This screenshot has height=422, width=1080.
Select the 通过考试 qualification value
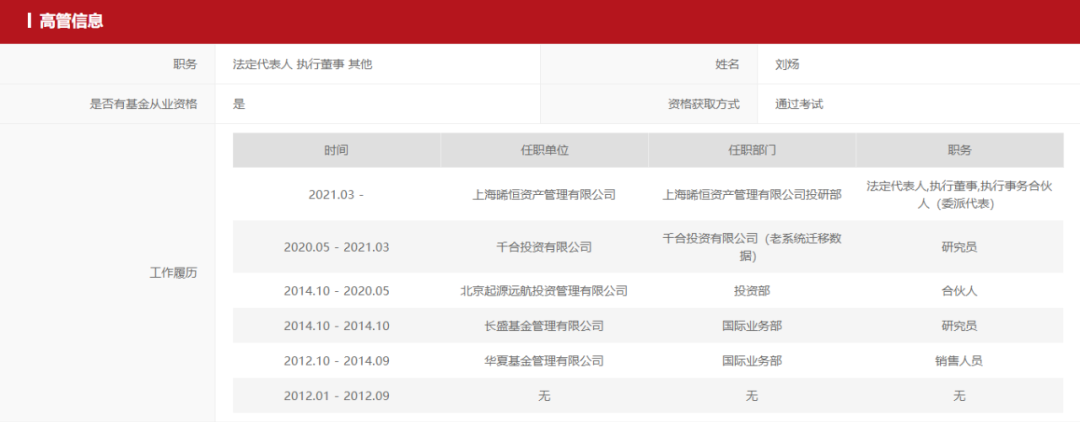point(799,104)
